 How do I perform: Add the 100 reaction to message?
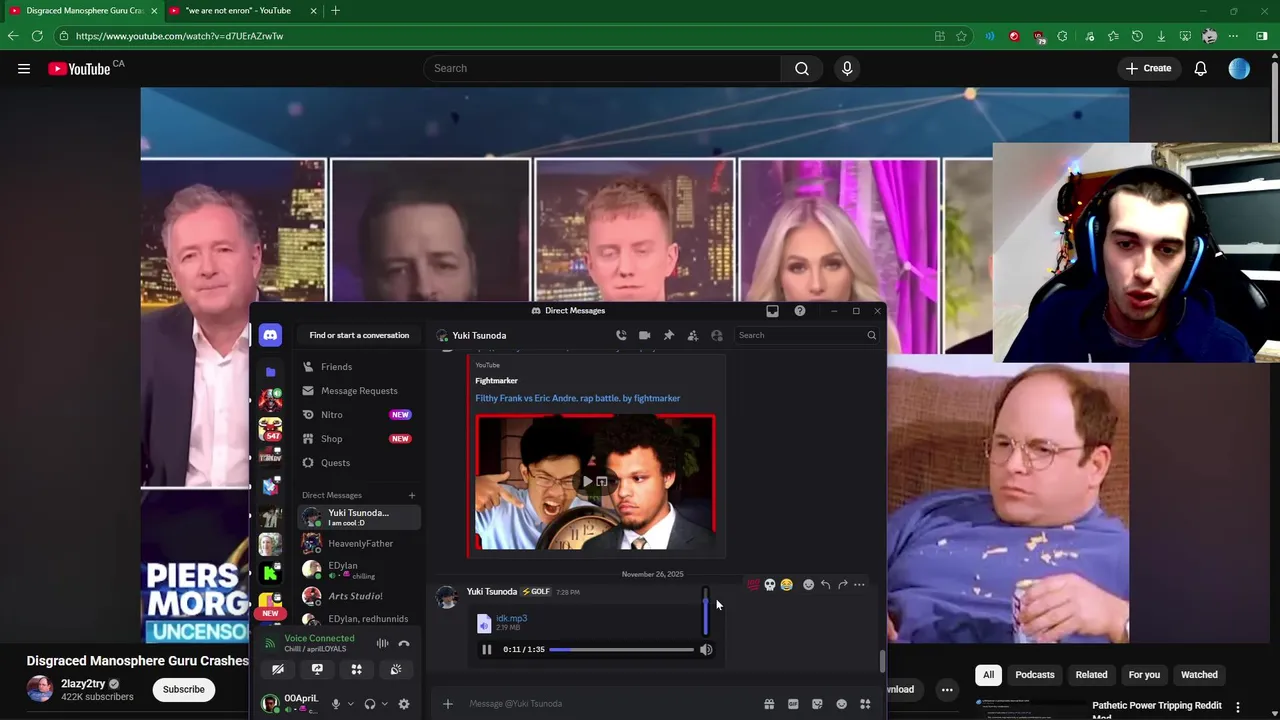[x=753, y=585]
